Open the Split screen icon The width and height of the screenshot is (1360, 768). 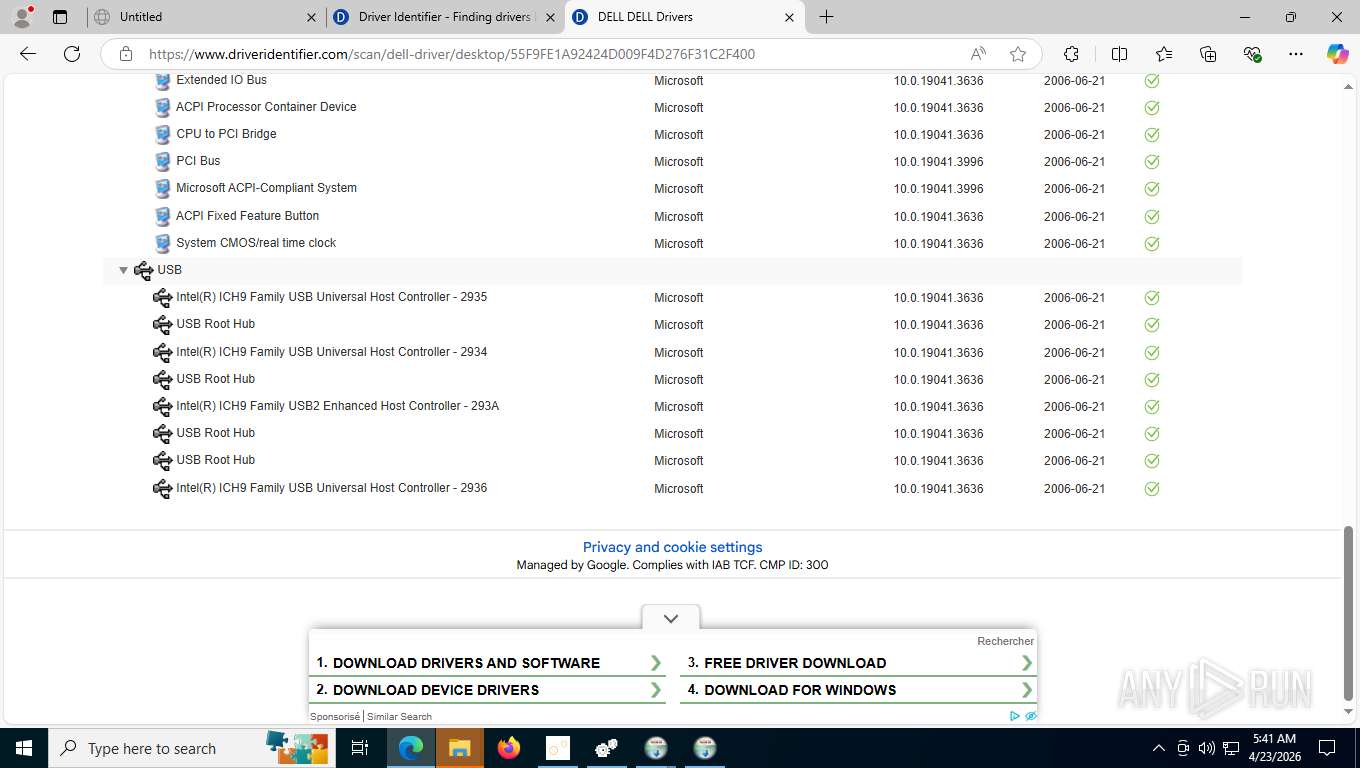(x=1120, y=54)
